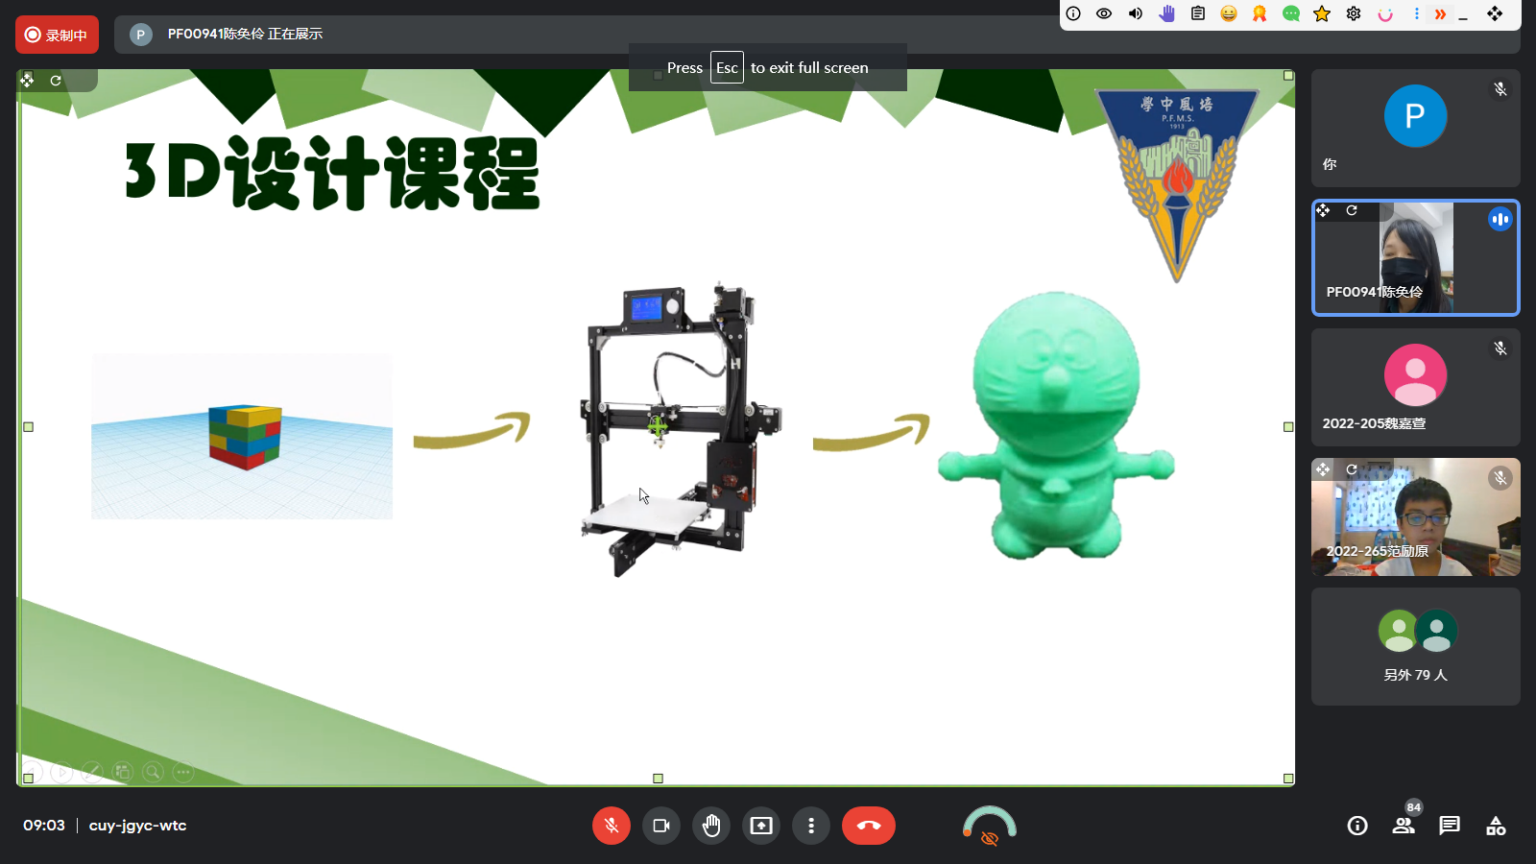
Task: Click the 09:03 clock in the bottom bar
Action: pyautogui.click(x=44, y=826)
